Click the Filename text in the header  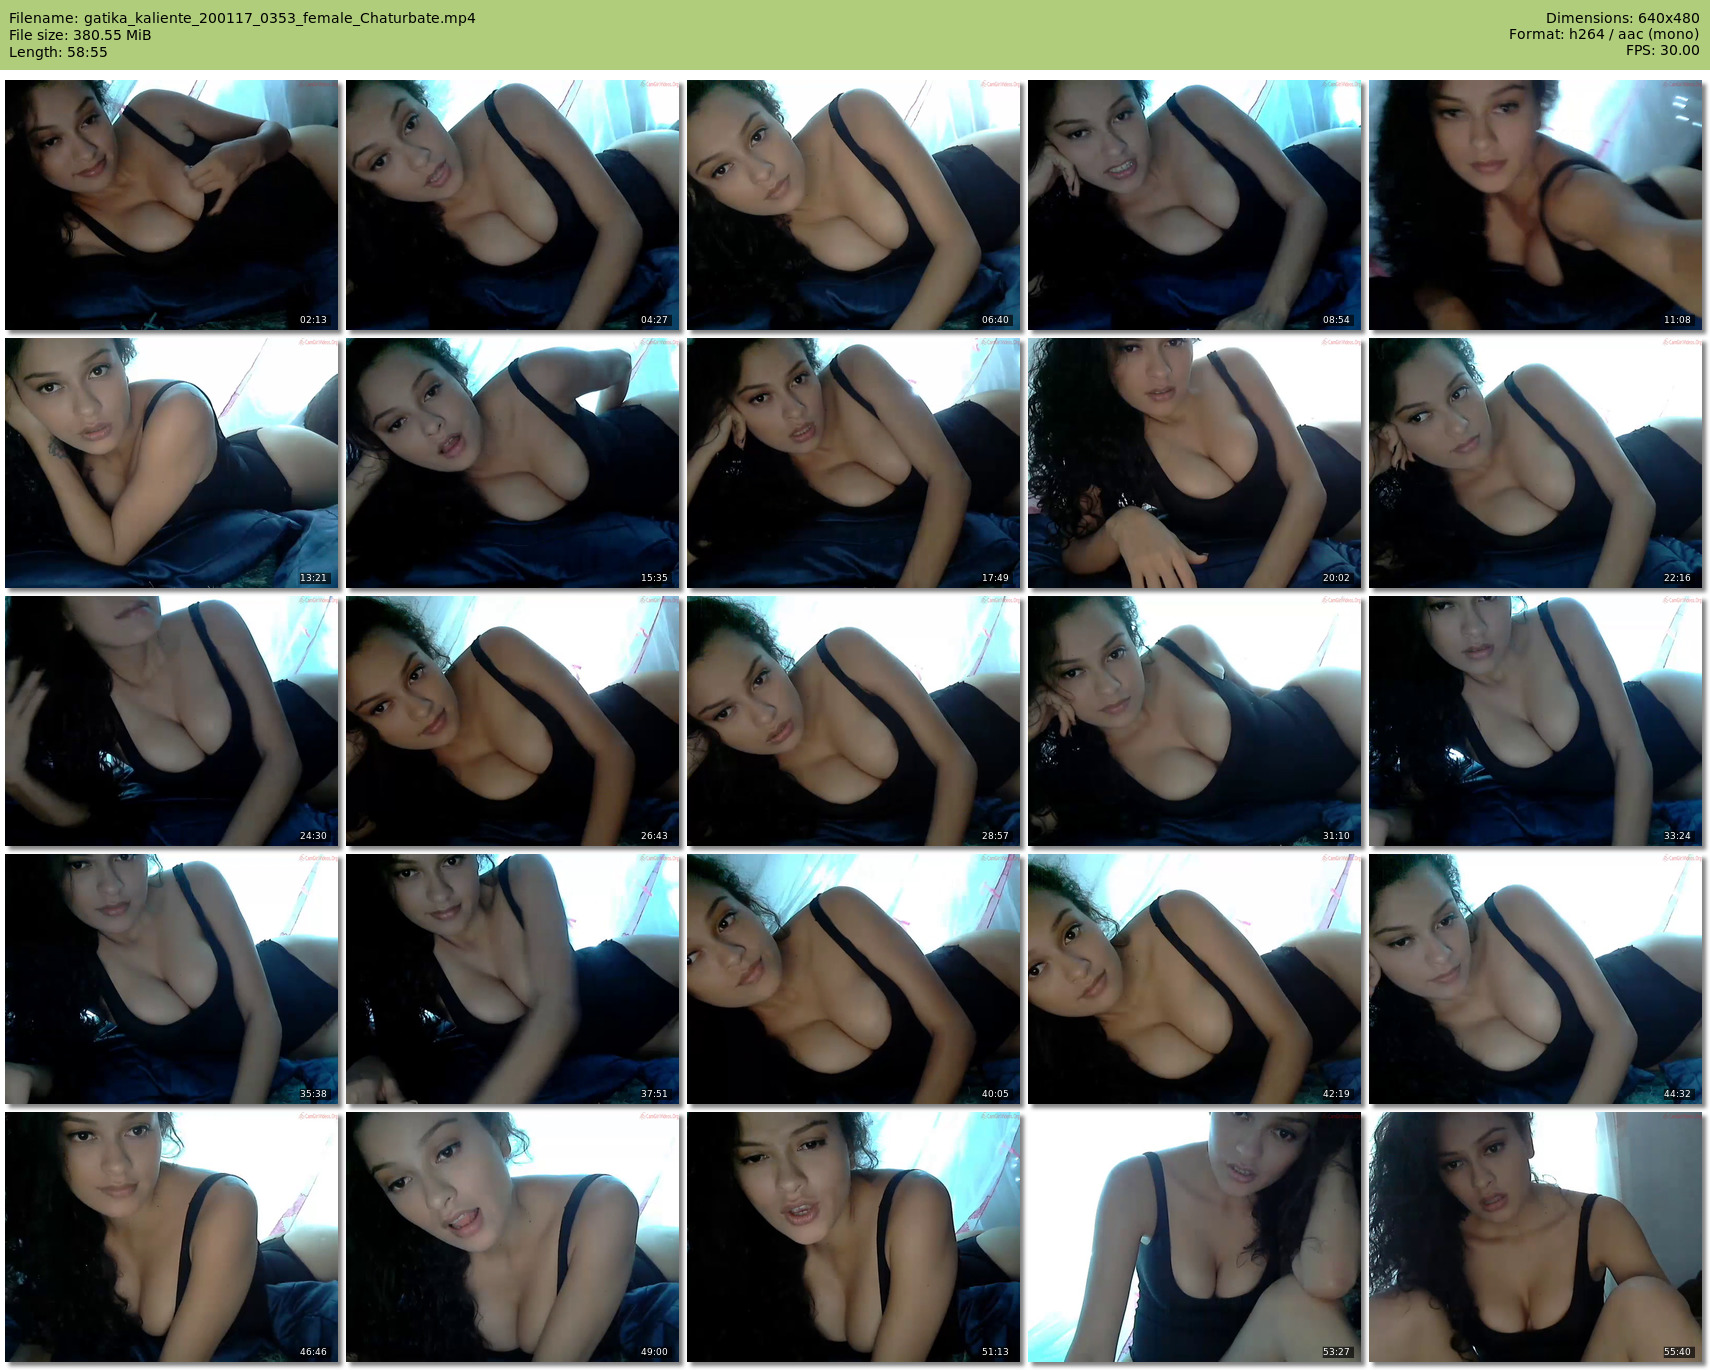[242, 18]
